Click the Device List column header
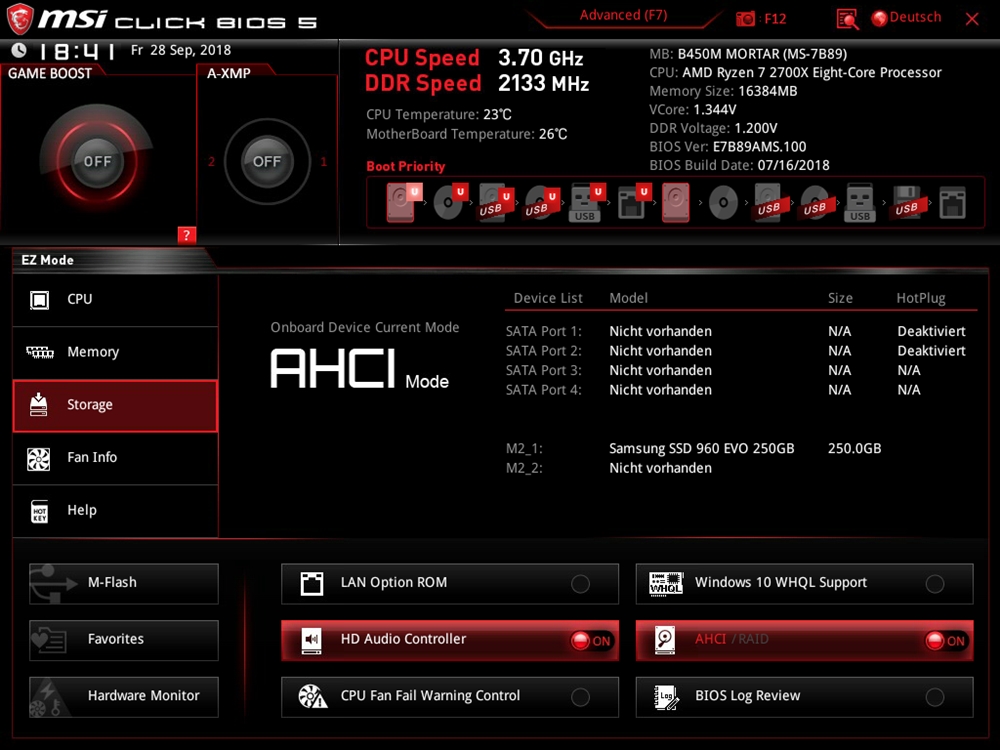 coord(548,298)
